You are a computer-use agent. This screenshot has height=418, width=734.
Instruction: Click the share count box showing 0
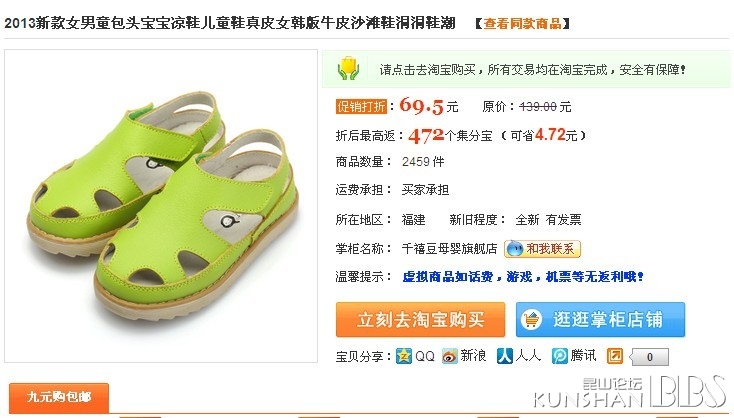click(649, 357)
